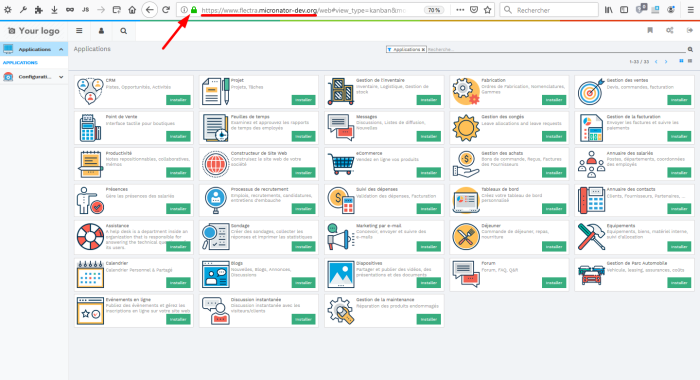Click the Productivité notes icon
700x380 pixels.
click(x=90, y=164)
